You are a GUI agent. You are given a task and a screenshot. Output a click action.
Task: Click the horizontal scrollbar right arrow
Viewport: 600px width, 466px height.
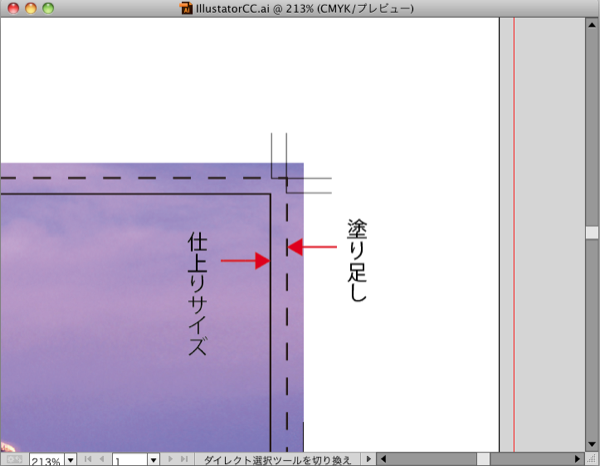pyautogui.click(x=578, y=459)
